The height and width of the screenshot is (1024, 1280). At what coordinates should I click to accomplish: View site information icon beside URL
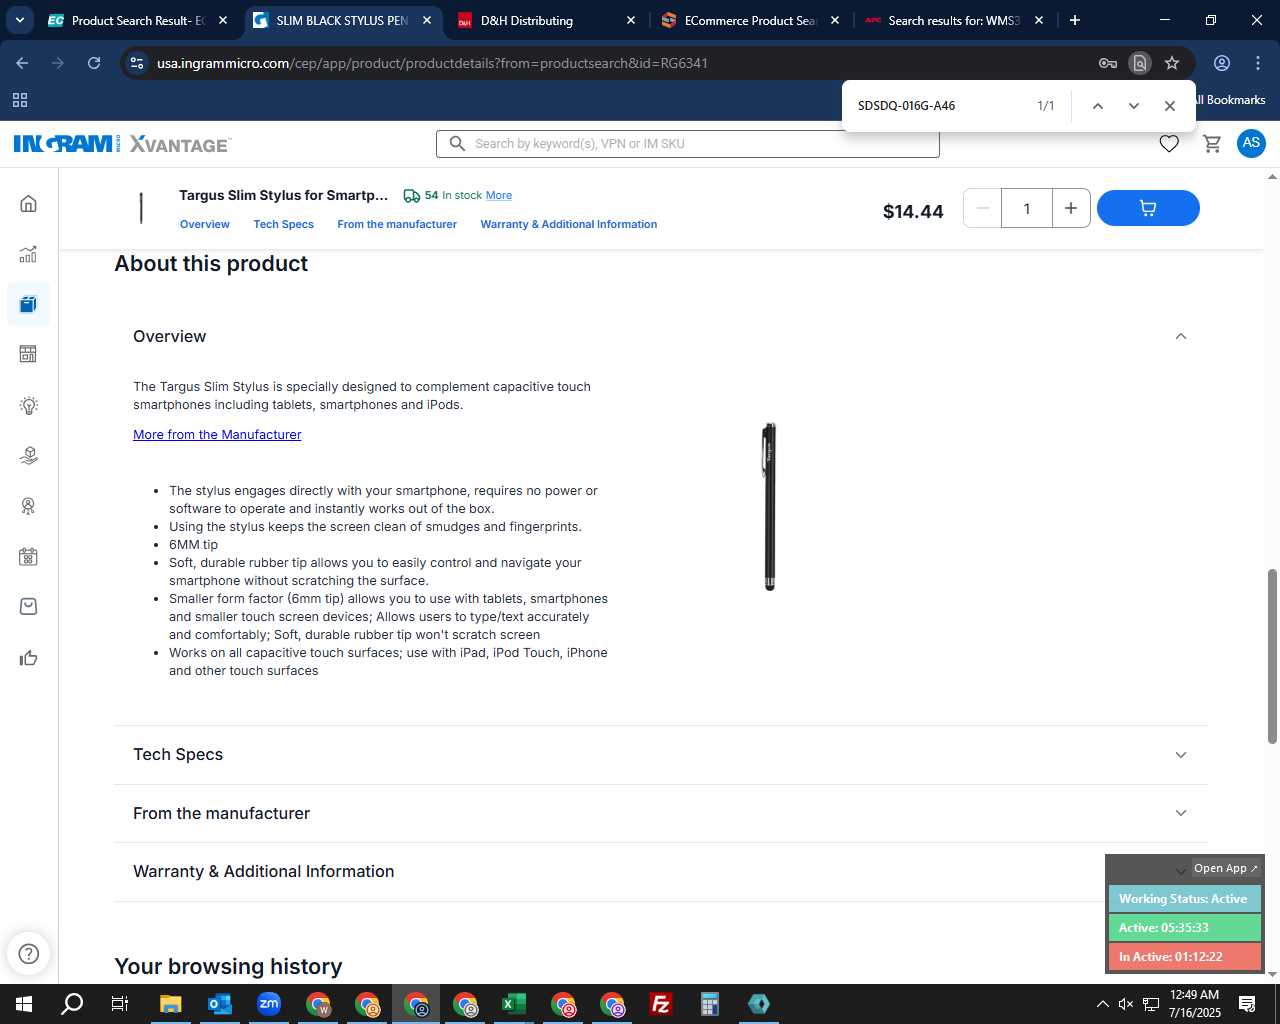pos(137,63)
